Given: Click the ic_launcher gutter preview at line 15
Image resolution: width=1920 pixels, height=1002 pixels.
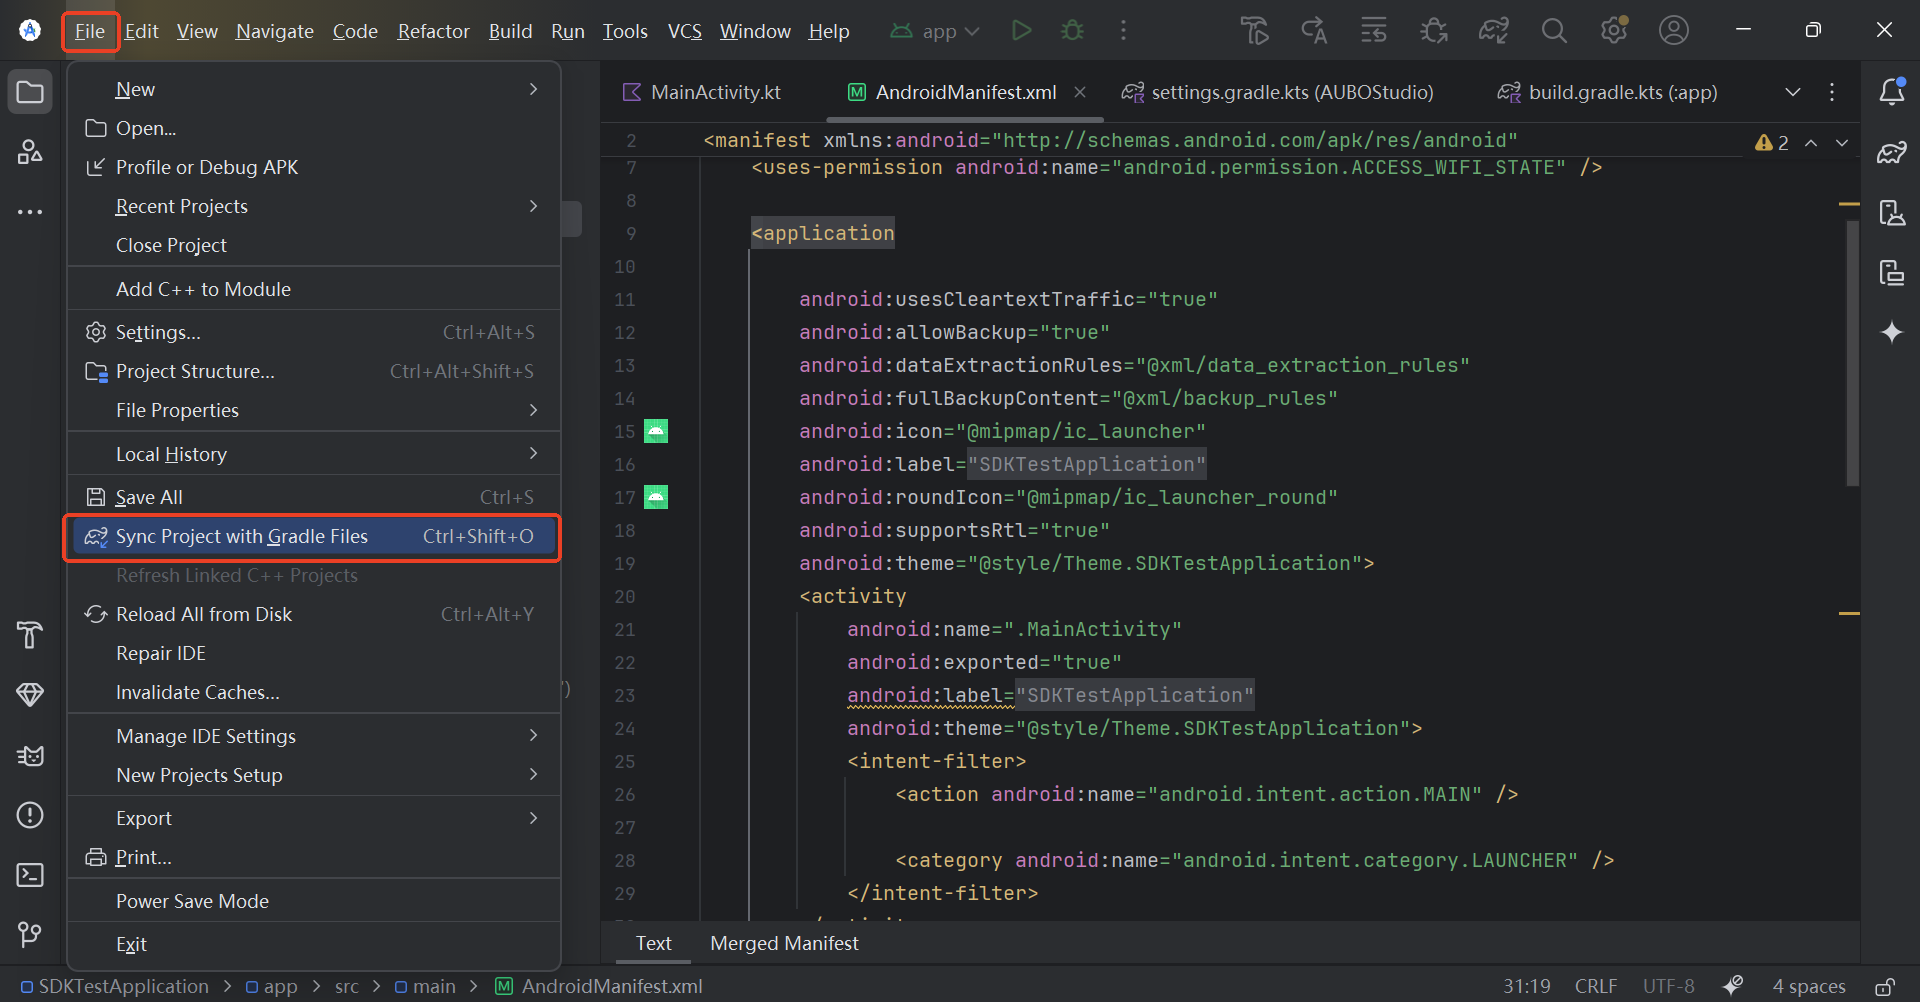Looking at the screenshot, I should tap(656, 431).
